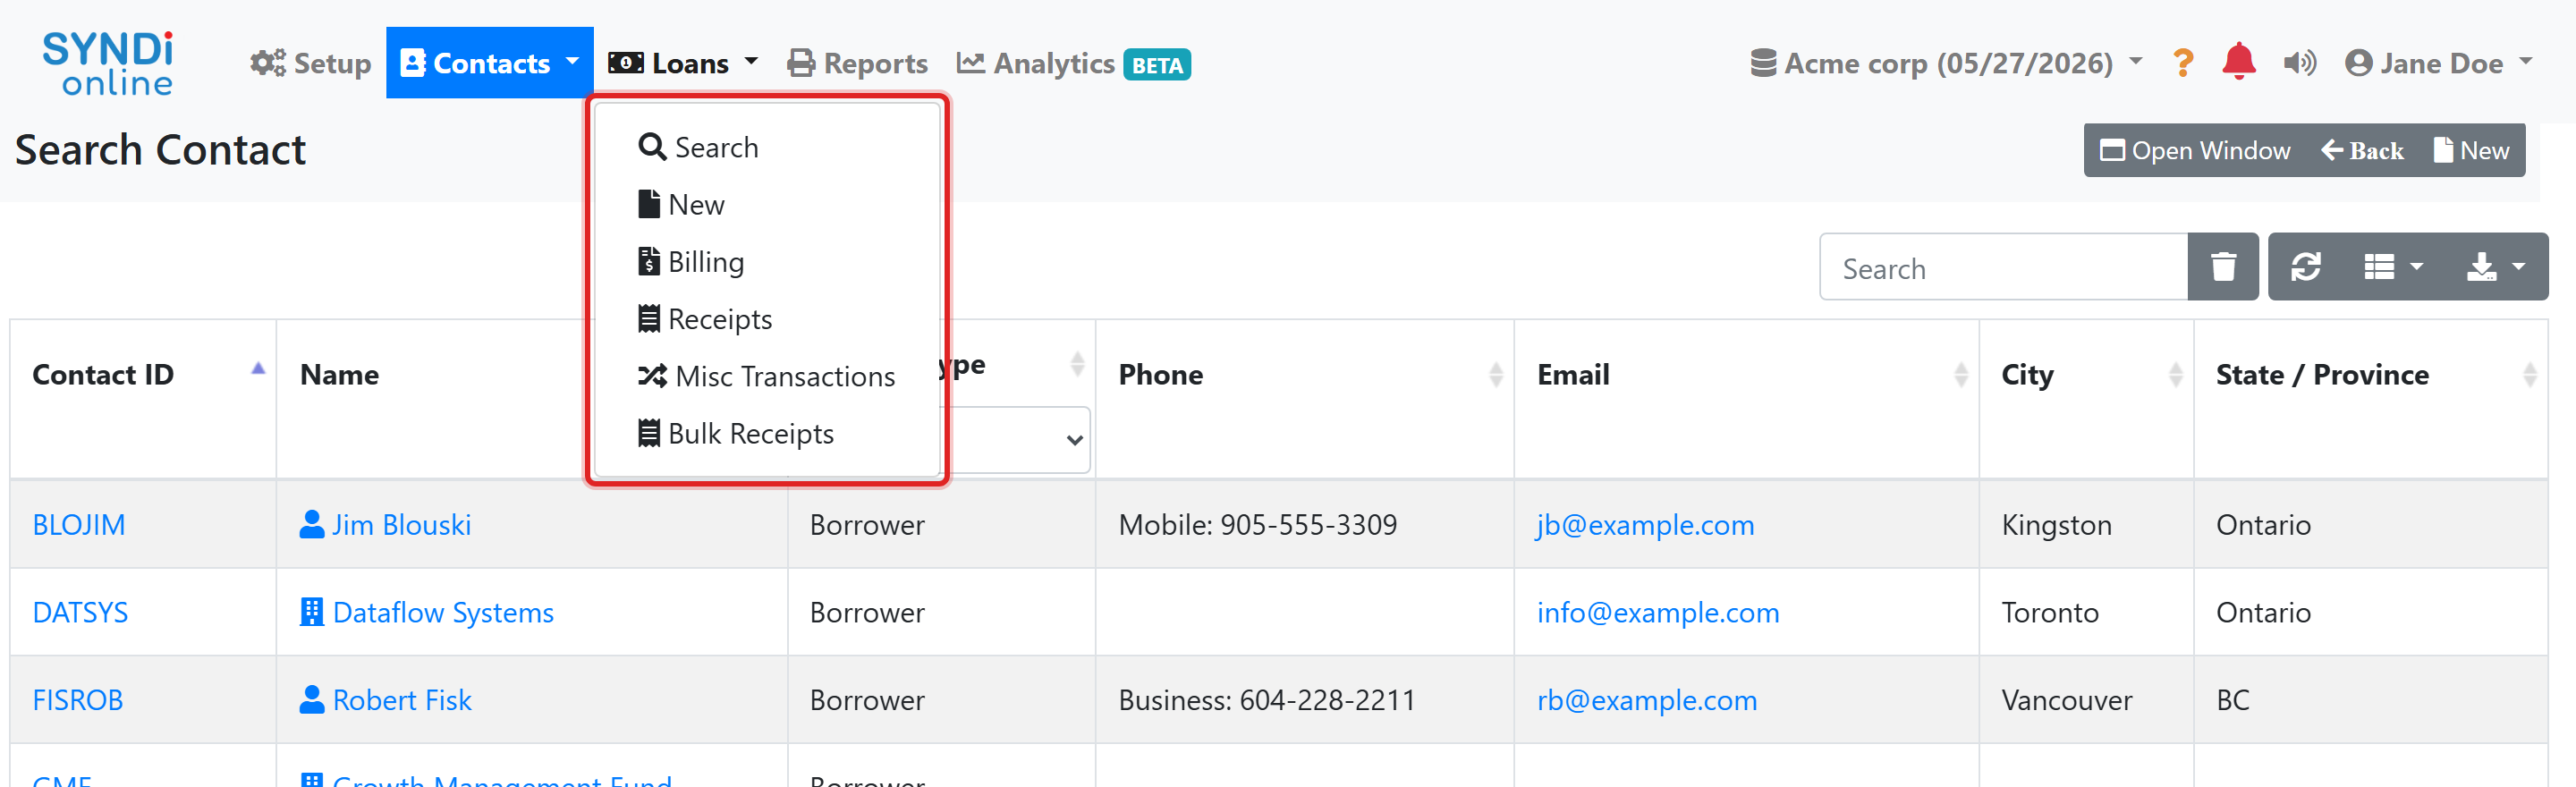Click the speaker announcements icon
The image size is (2576, 787).
click(x=2300, y=63)
